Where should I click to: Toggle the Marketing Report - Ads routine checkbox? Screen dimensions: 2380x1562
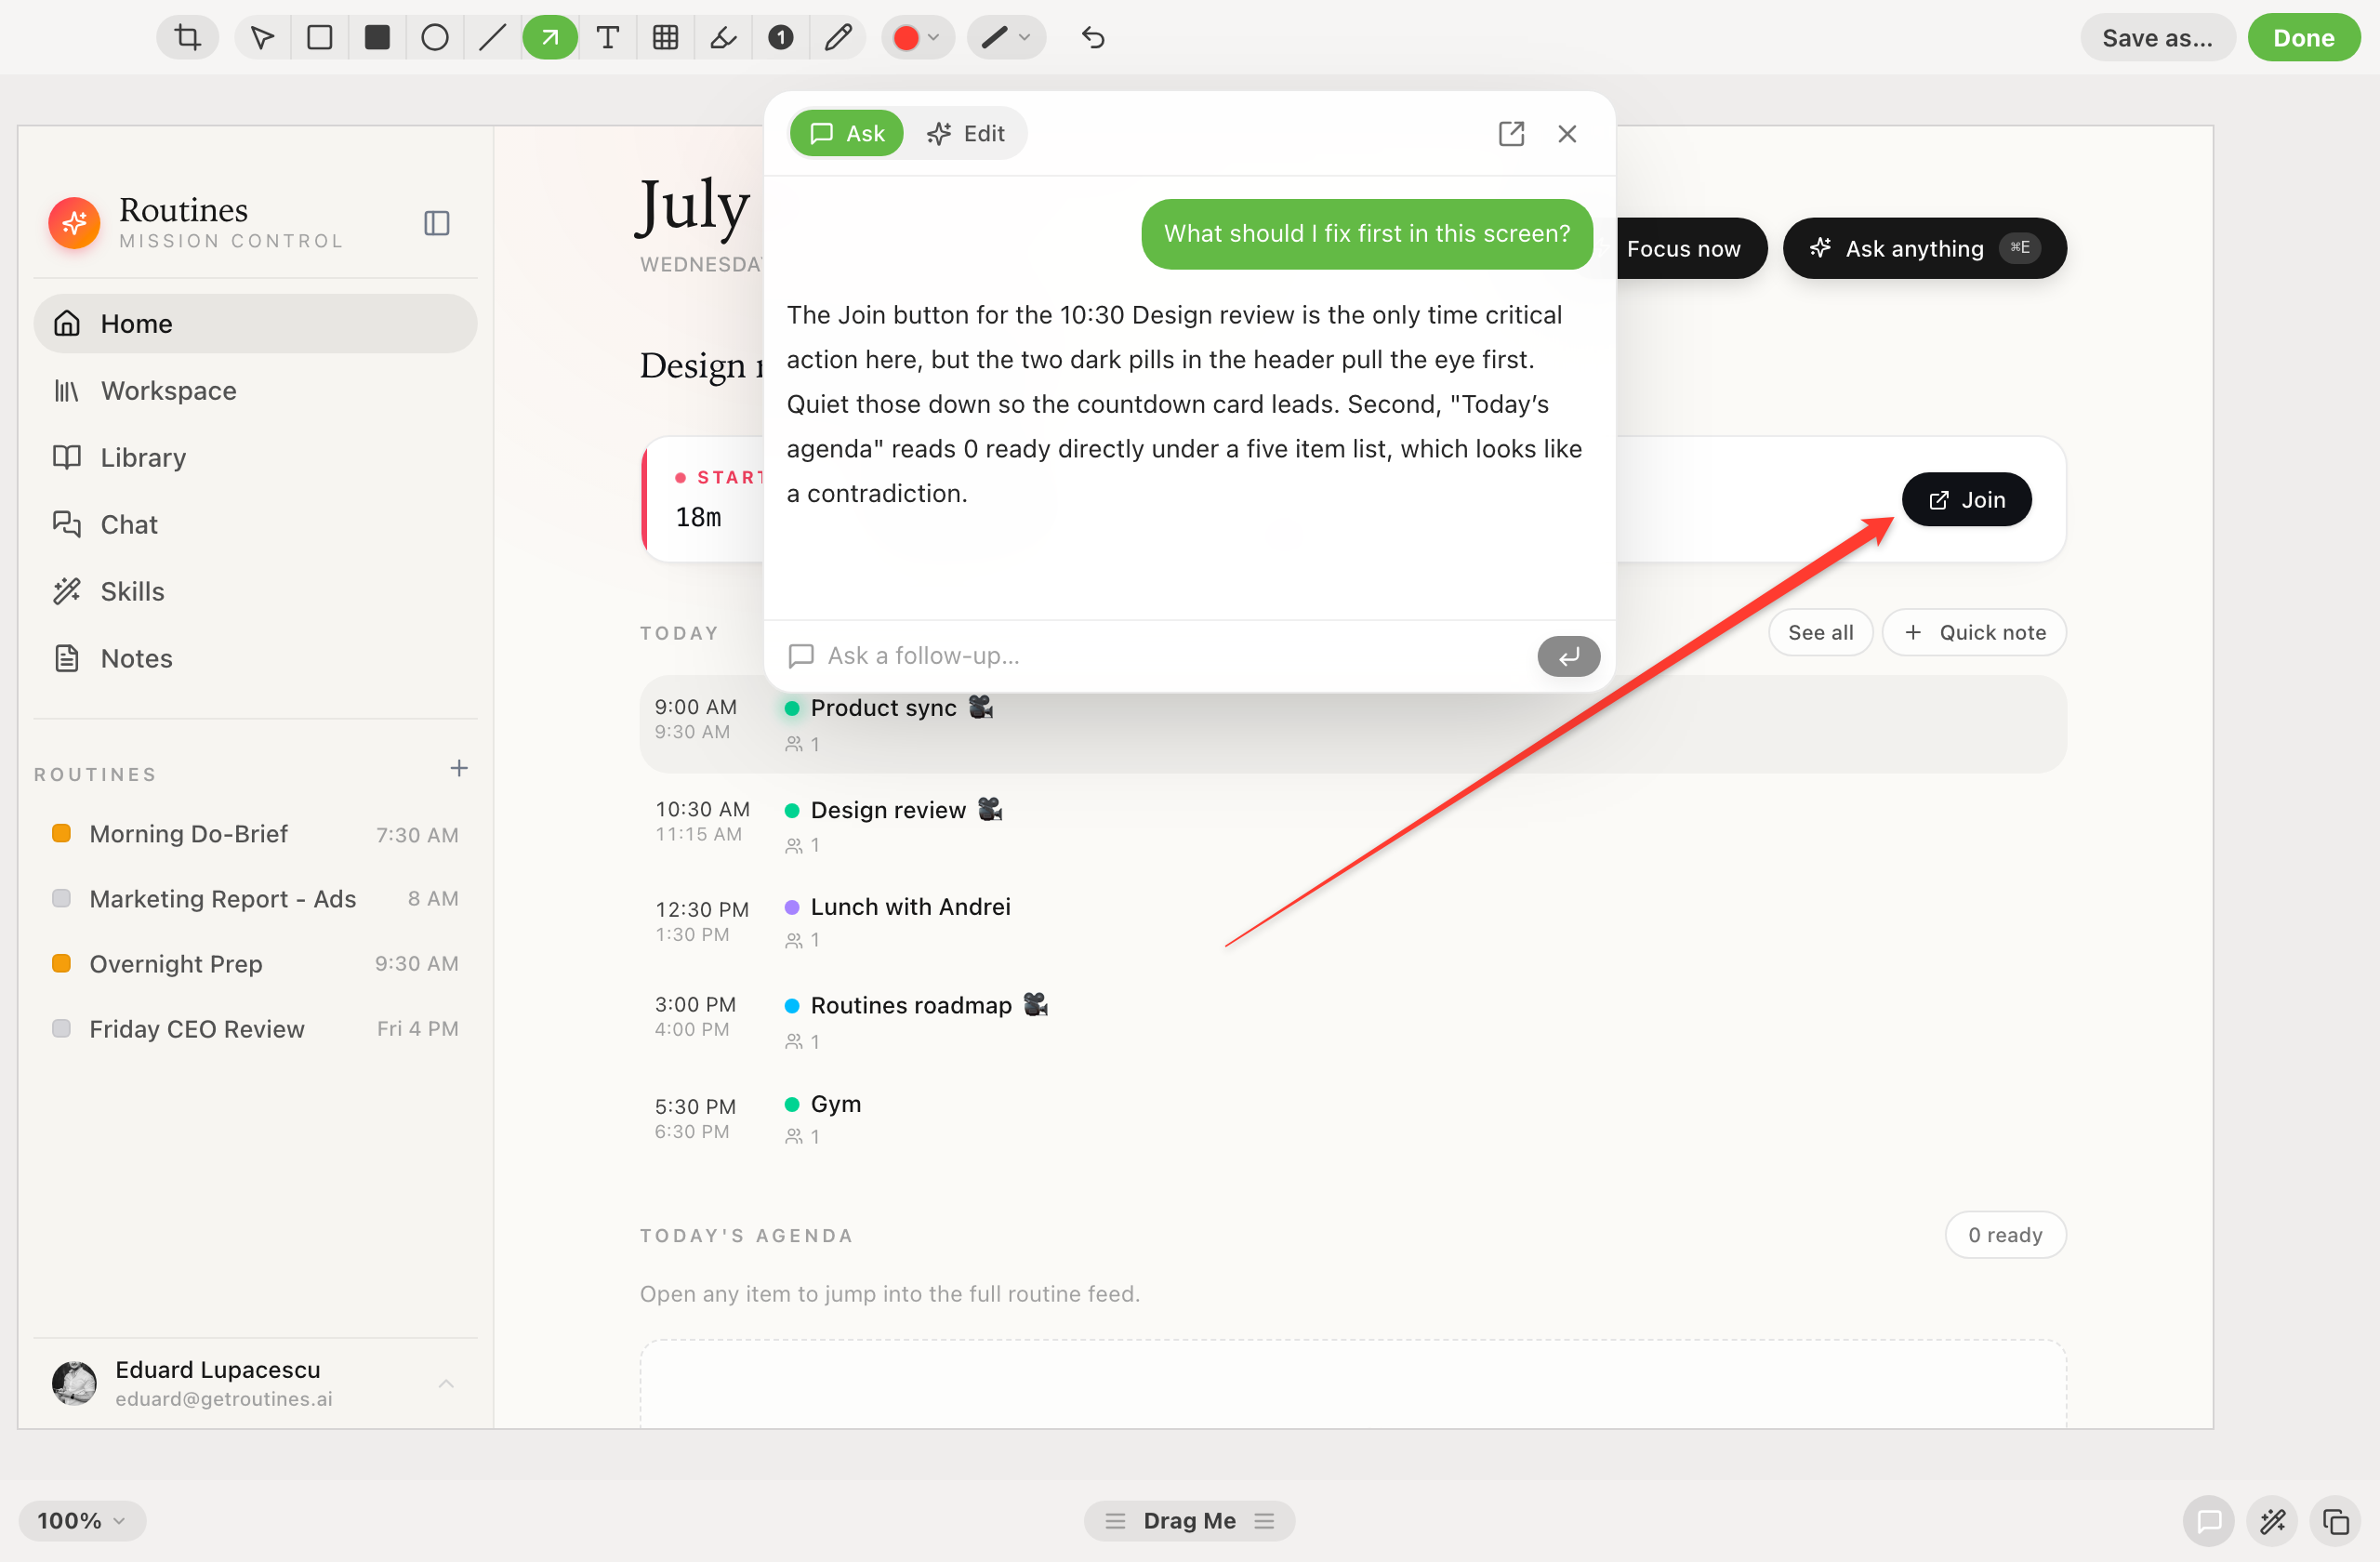coord(61,899)
